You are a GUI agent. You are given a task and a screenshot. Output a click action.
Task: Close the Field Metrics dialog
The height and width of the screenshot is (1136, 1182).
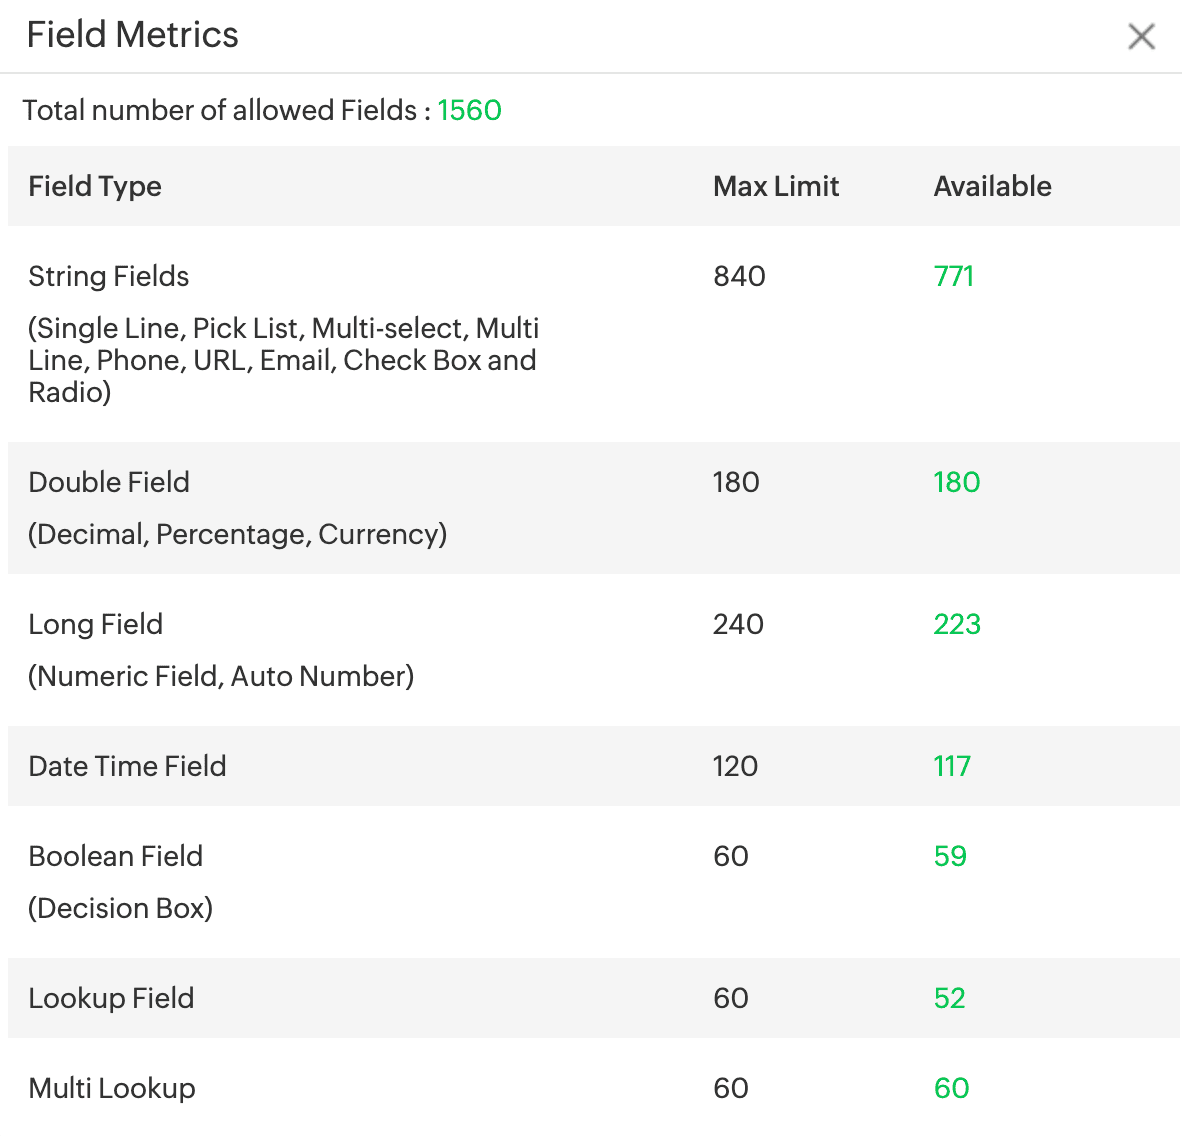[x=1141, y=37]
